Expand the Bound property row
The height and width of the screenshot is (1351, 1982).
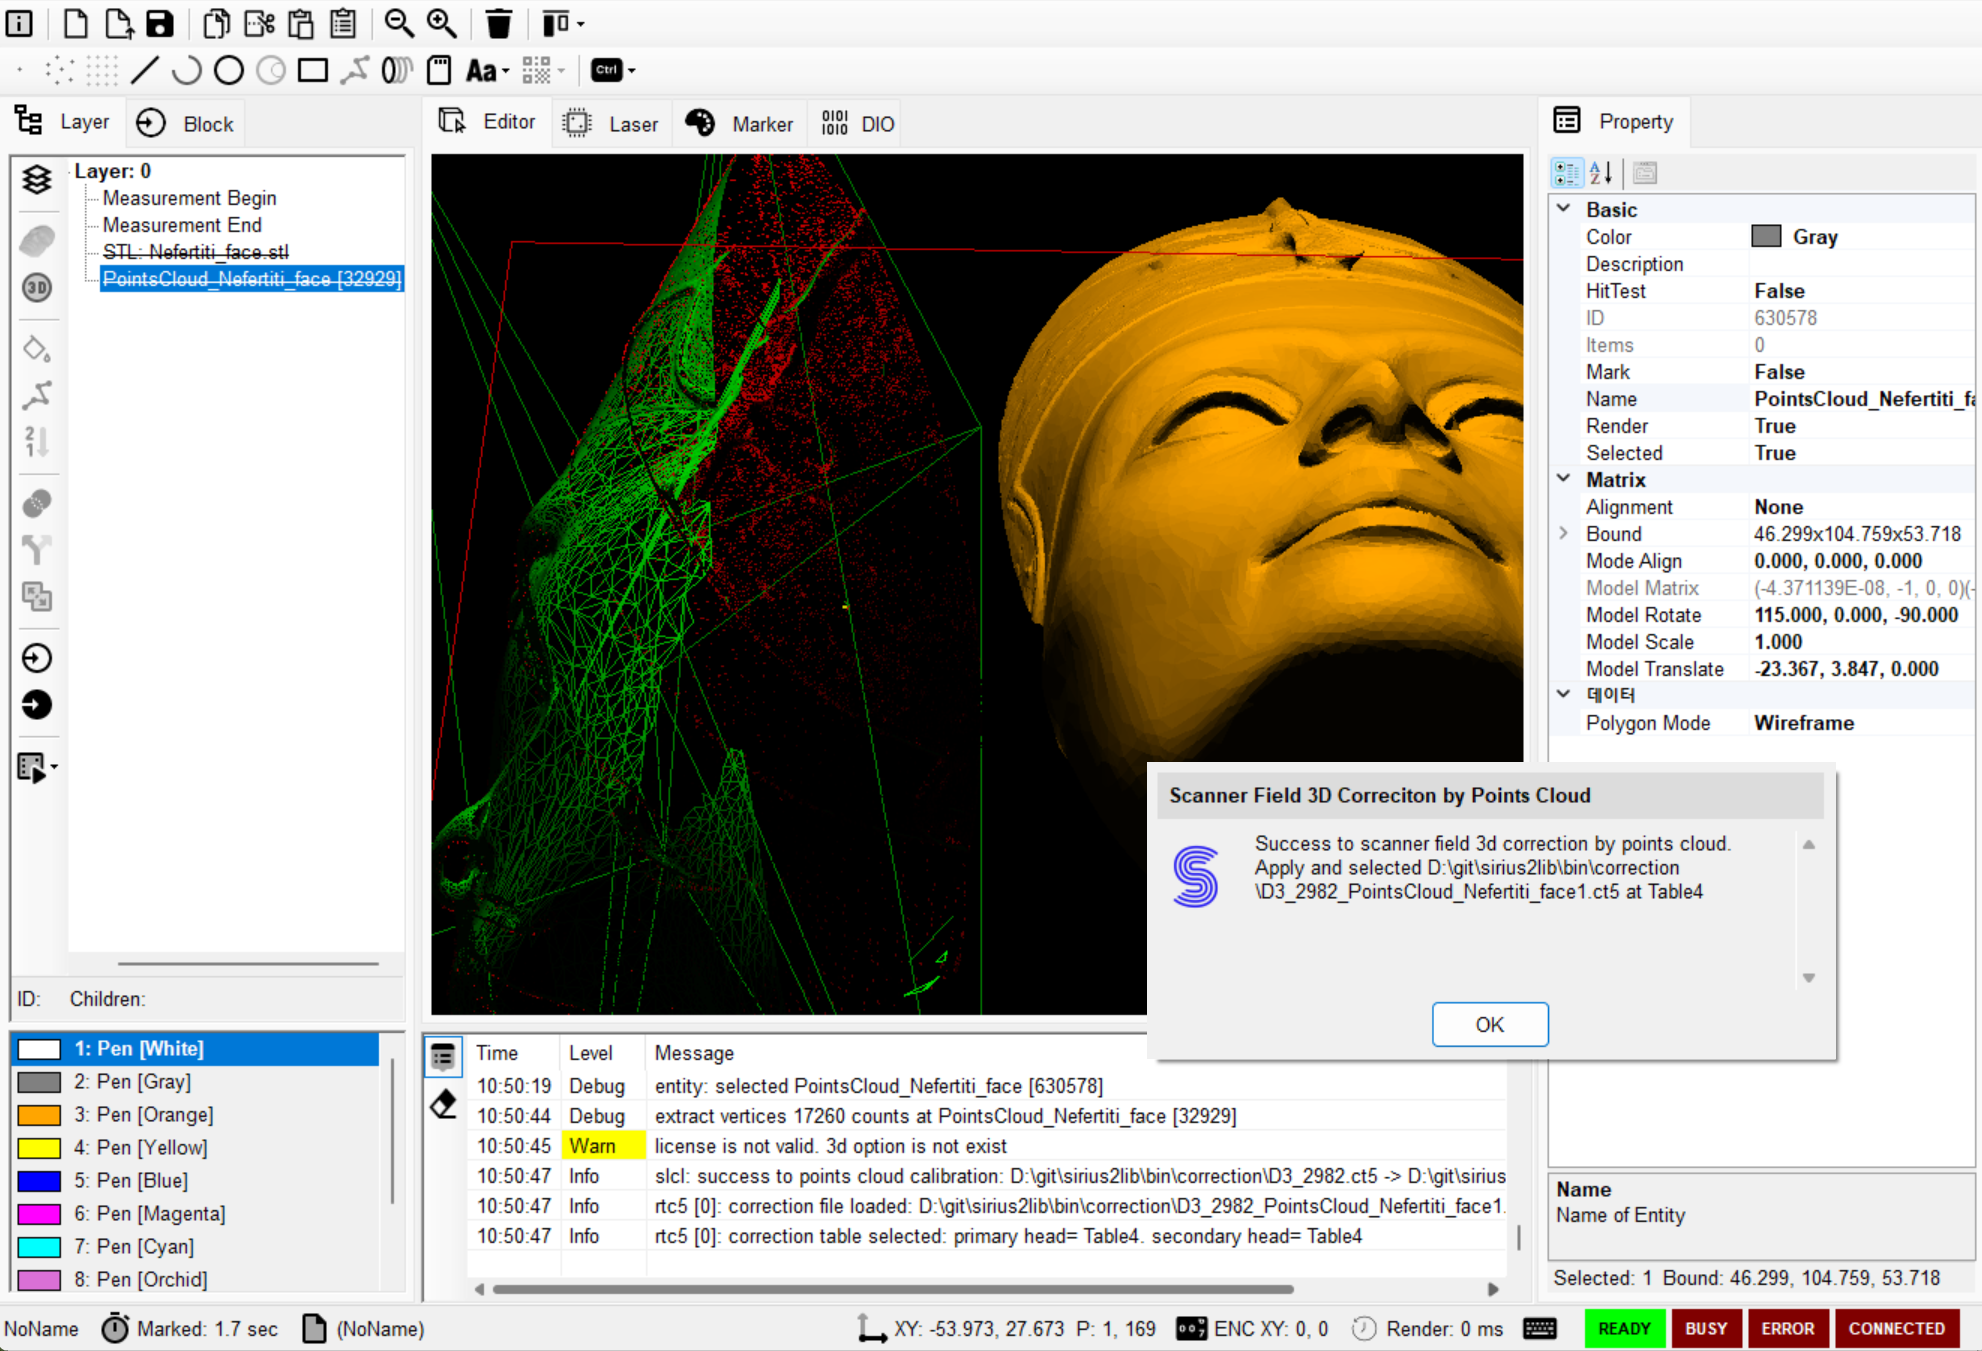tap(1564, 534)
